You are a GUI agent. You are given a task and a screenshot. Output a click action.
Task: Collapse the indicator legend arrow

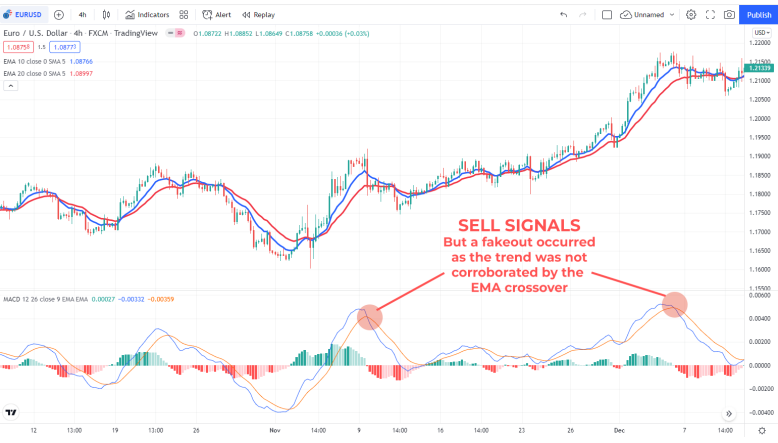[11, 86]
